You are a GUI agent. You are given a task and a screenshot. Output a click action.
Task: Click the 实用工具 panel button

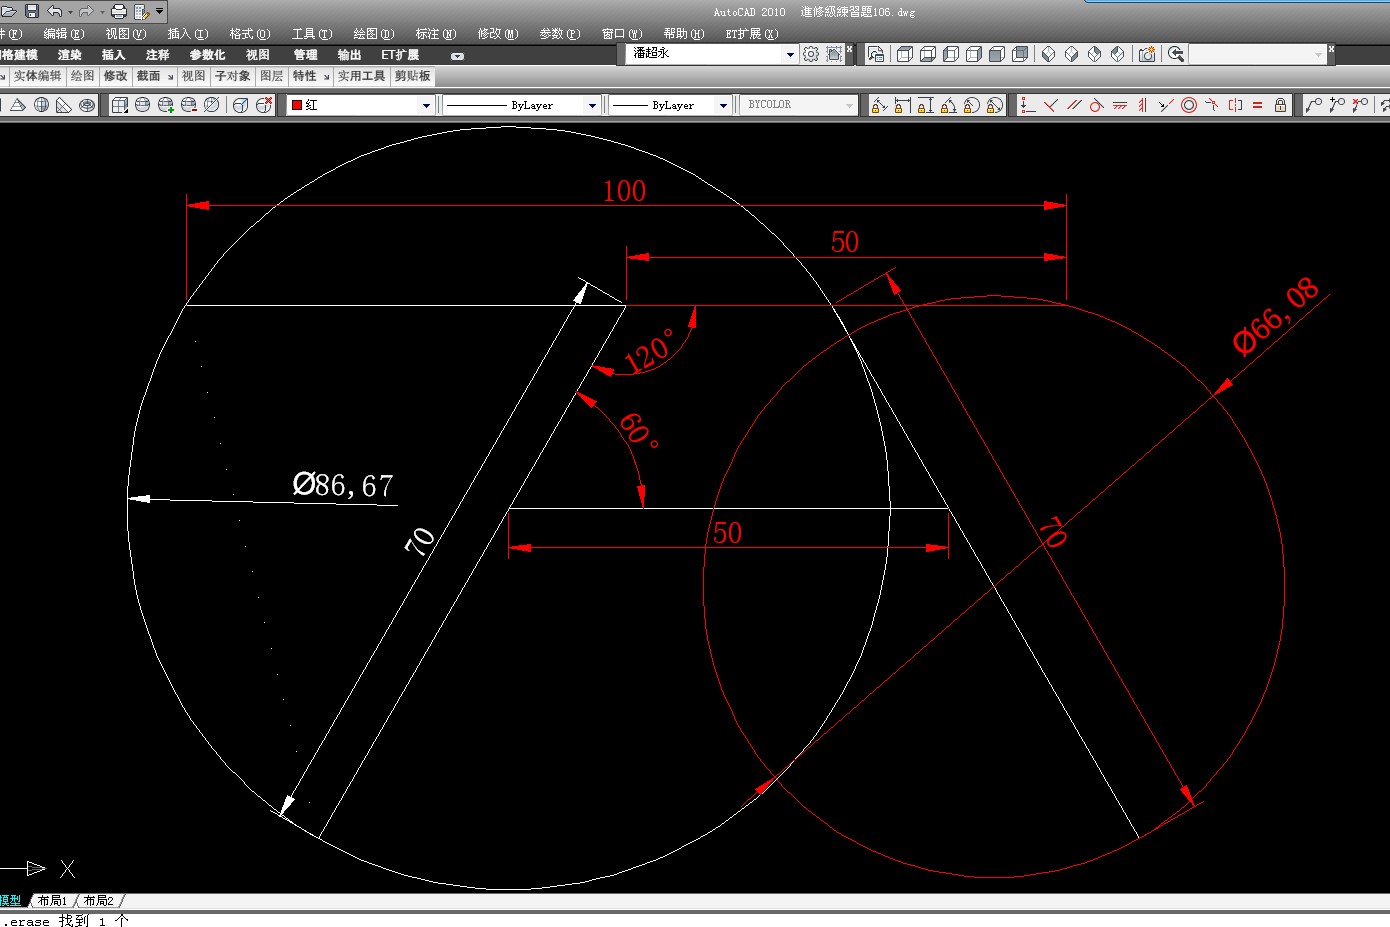coord(361,76)
